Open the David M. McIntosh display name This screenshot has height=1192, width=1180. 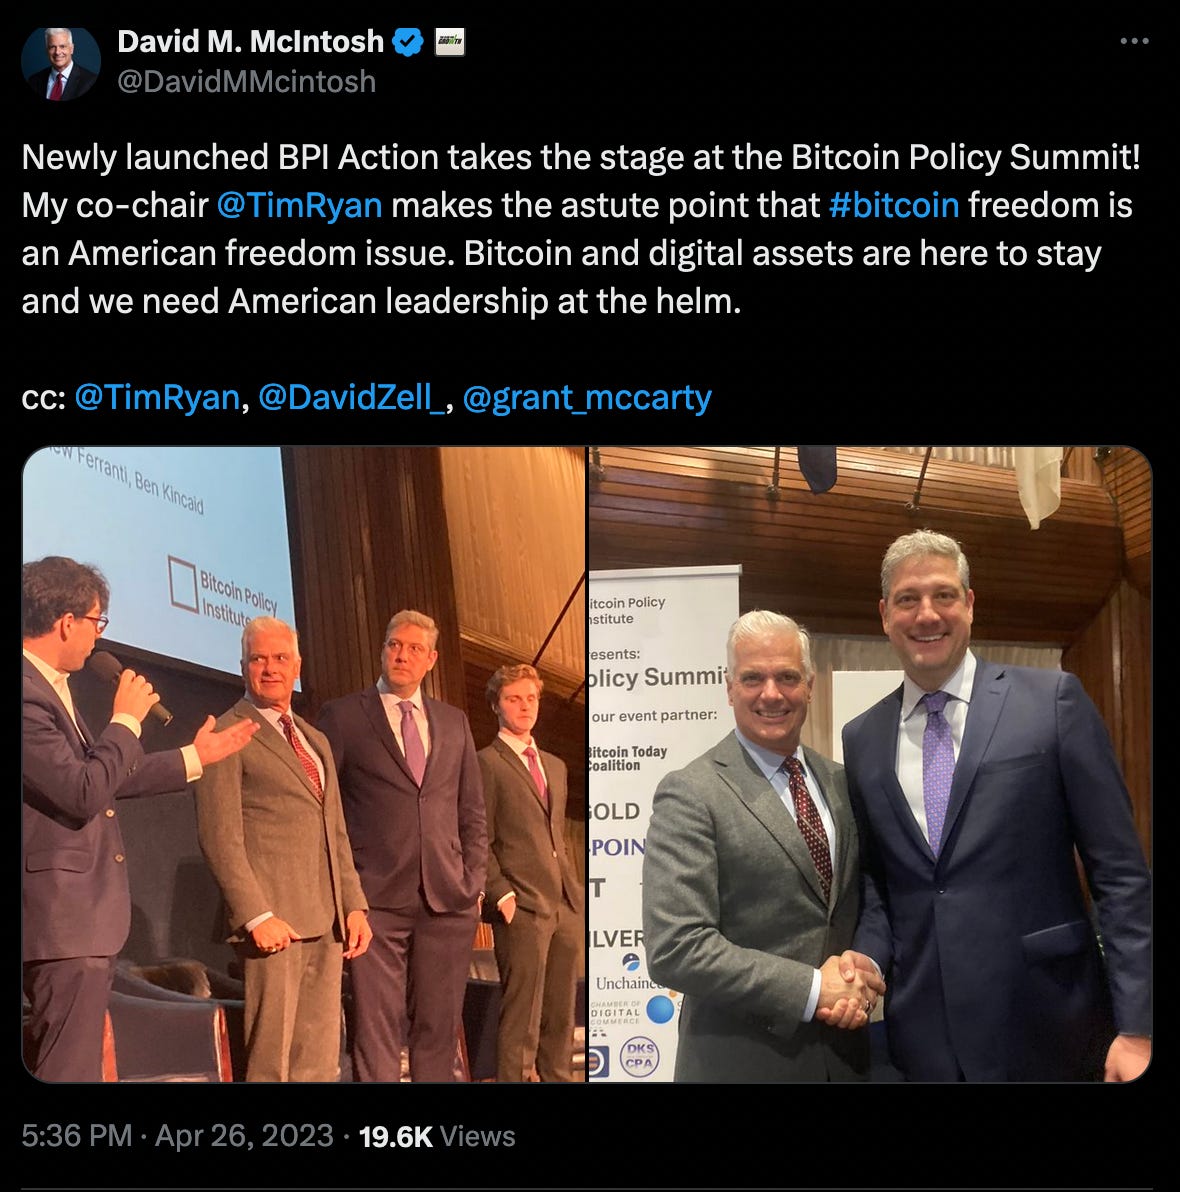[x=250, y=42]
